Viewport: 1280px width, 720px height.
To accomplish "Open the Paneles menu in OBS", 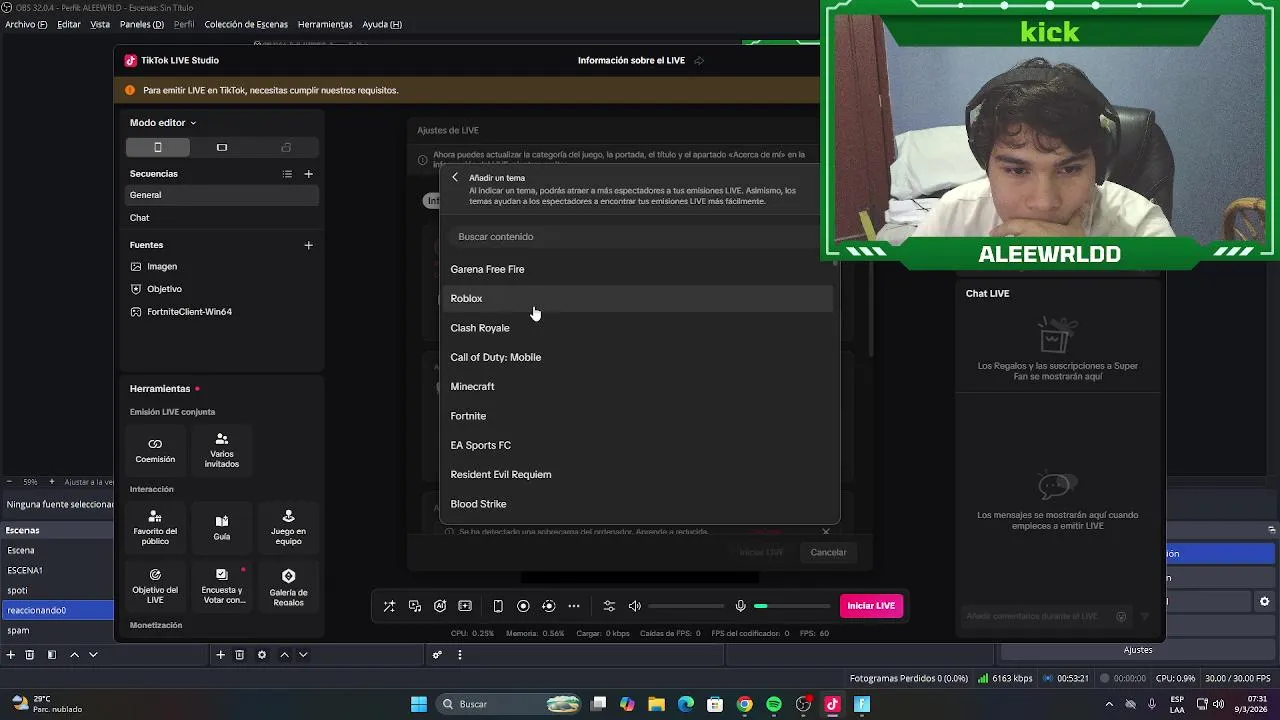I will point(142,24).
